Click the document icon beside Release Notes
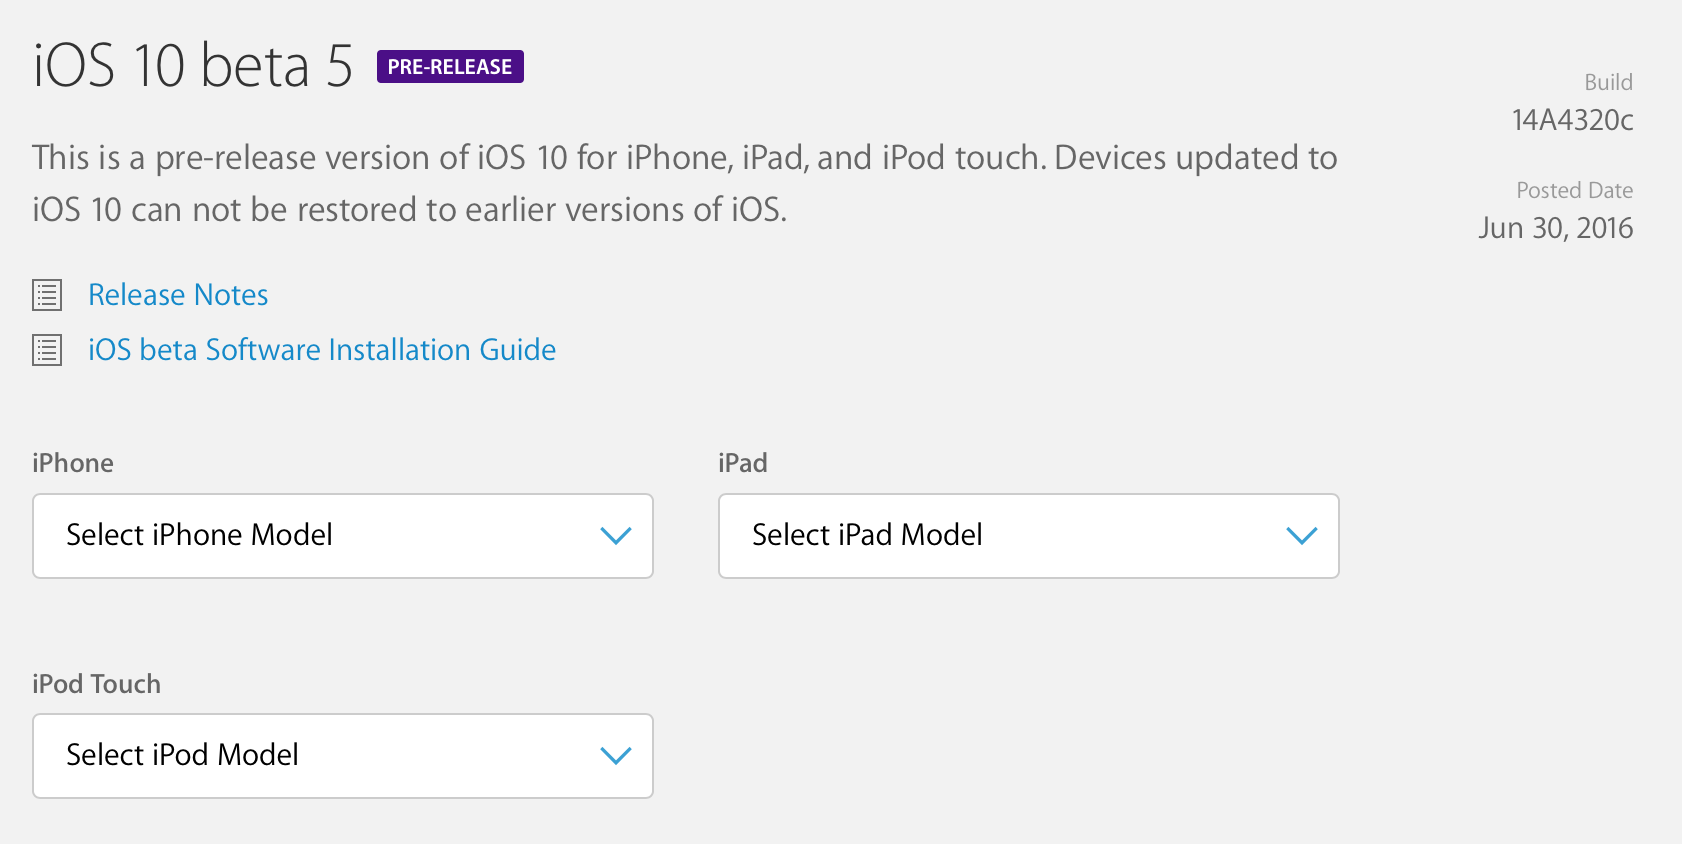 [x=47, y=295]
